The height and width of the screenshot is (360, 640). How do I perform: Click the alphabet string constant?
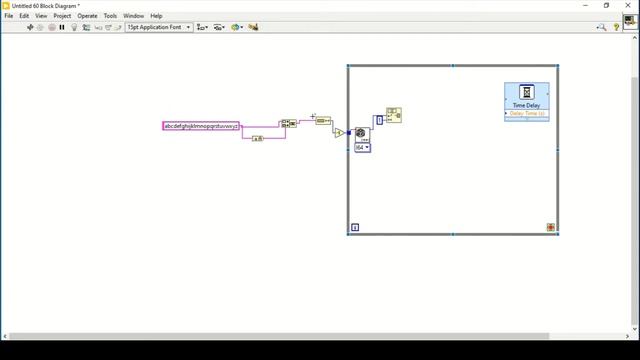201,126
